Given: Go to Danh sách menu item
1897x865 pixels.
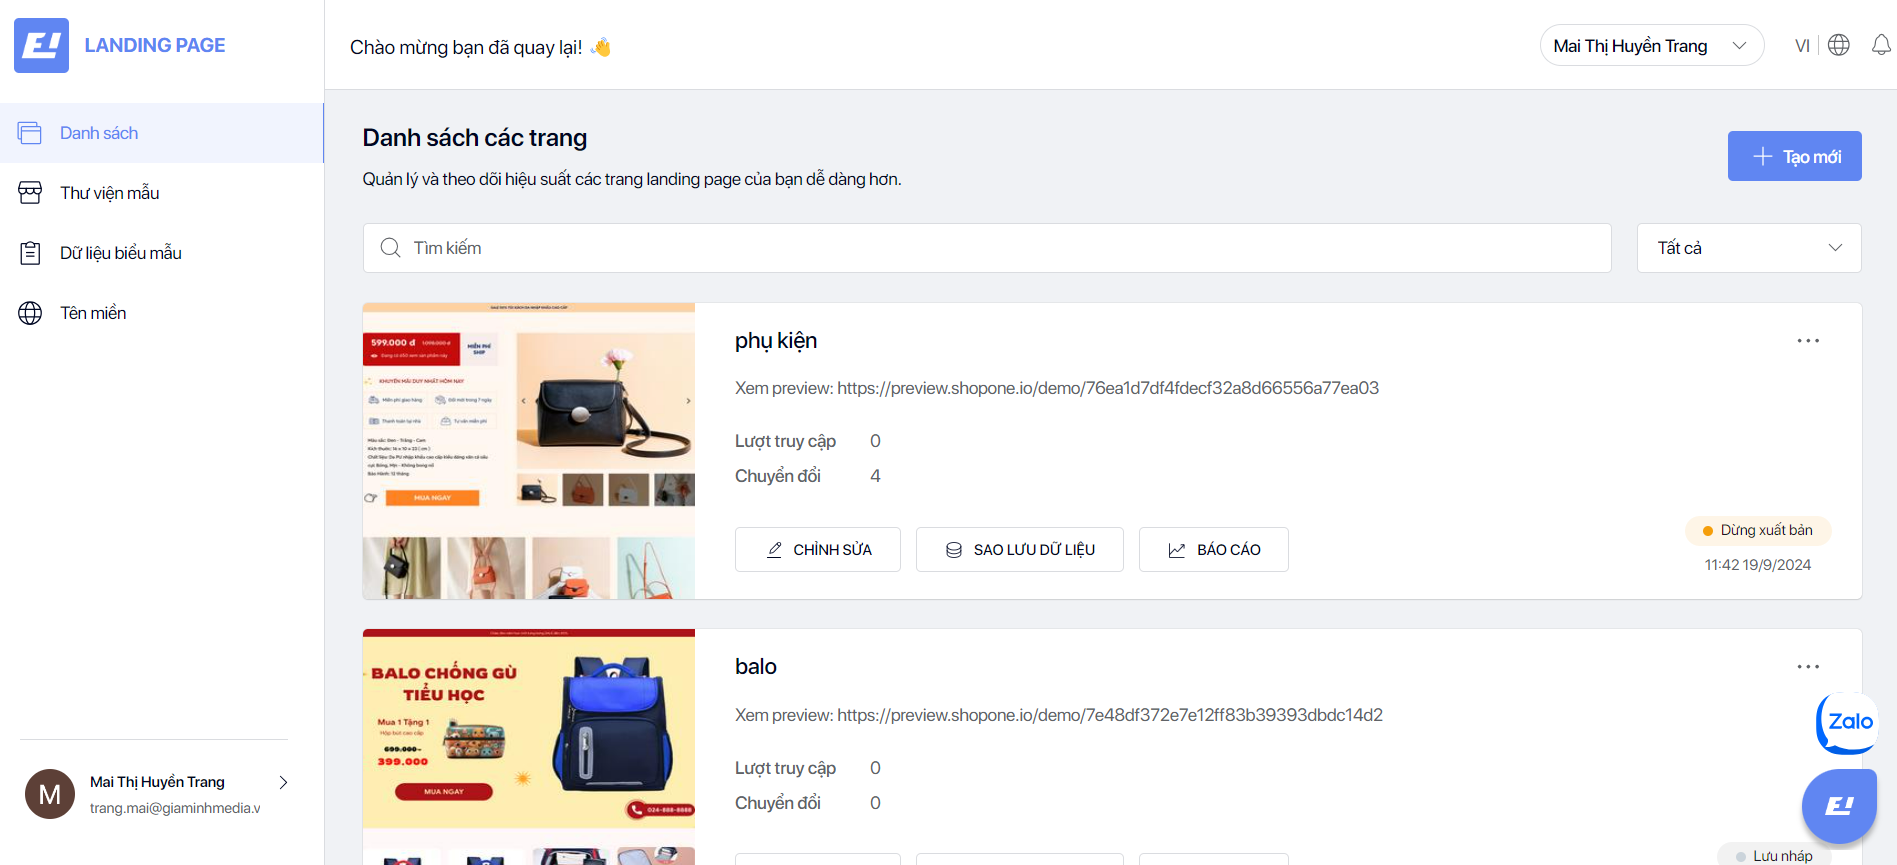Looking at the screenshot, I should [162, 133].
